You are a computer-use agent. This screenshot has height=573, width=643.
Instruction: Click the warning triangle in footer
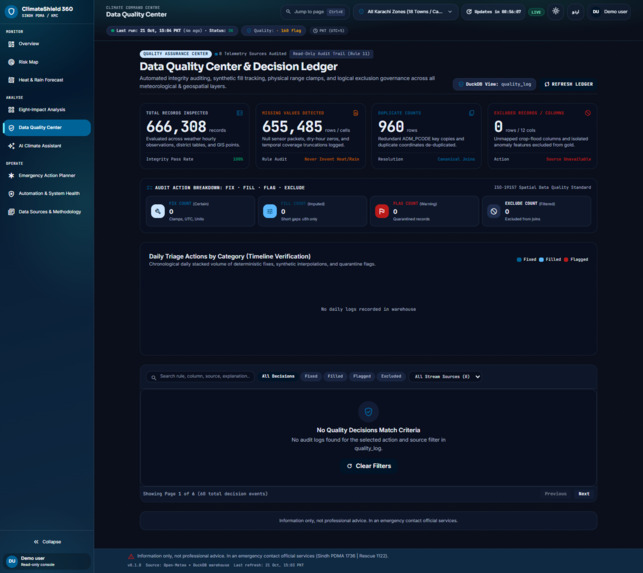pyautogui.click(x=131, y=557)
